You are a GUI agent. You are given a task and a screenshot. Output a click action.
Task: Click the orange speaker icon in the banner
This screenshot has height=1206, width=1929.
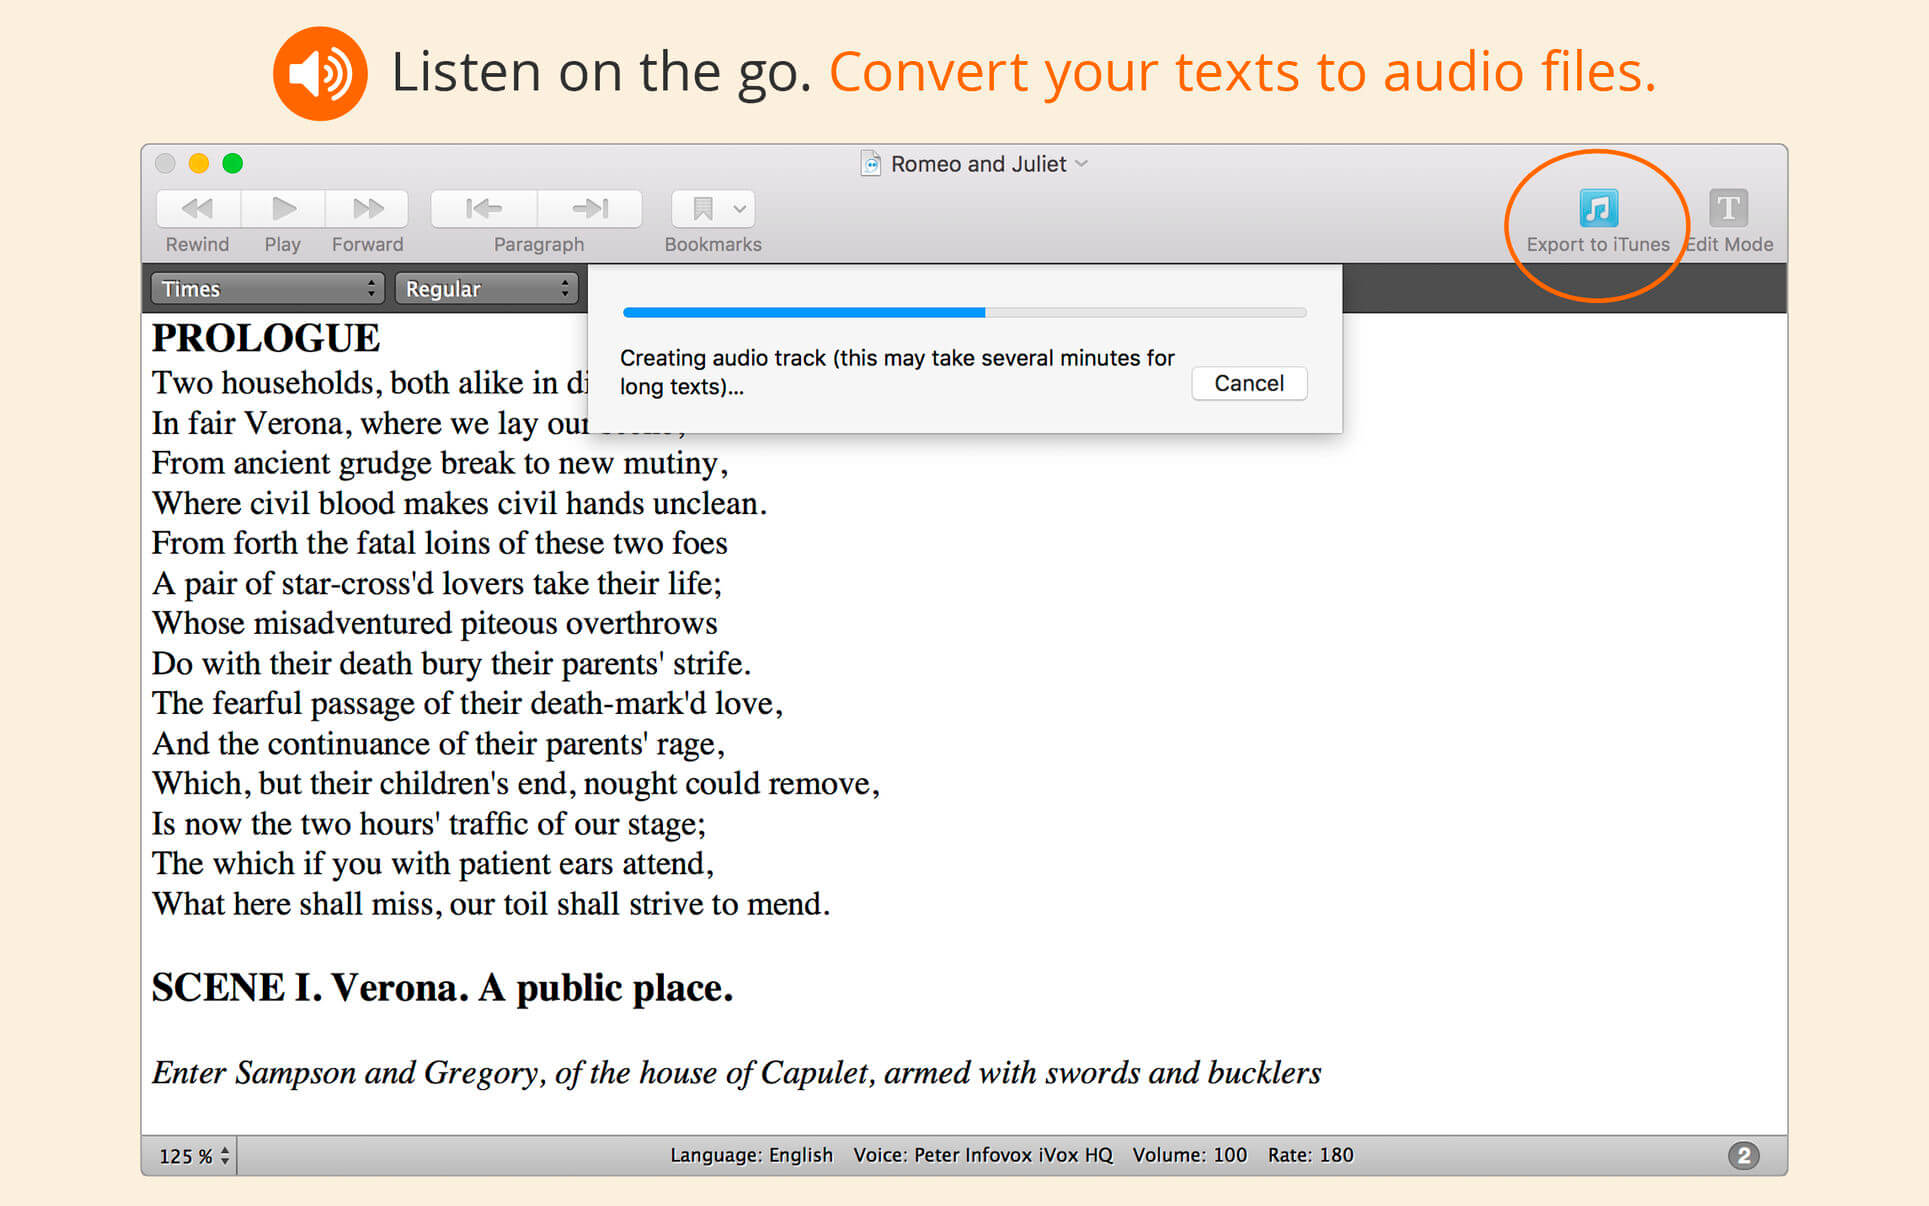[x=320, y=73]
